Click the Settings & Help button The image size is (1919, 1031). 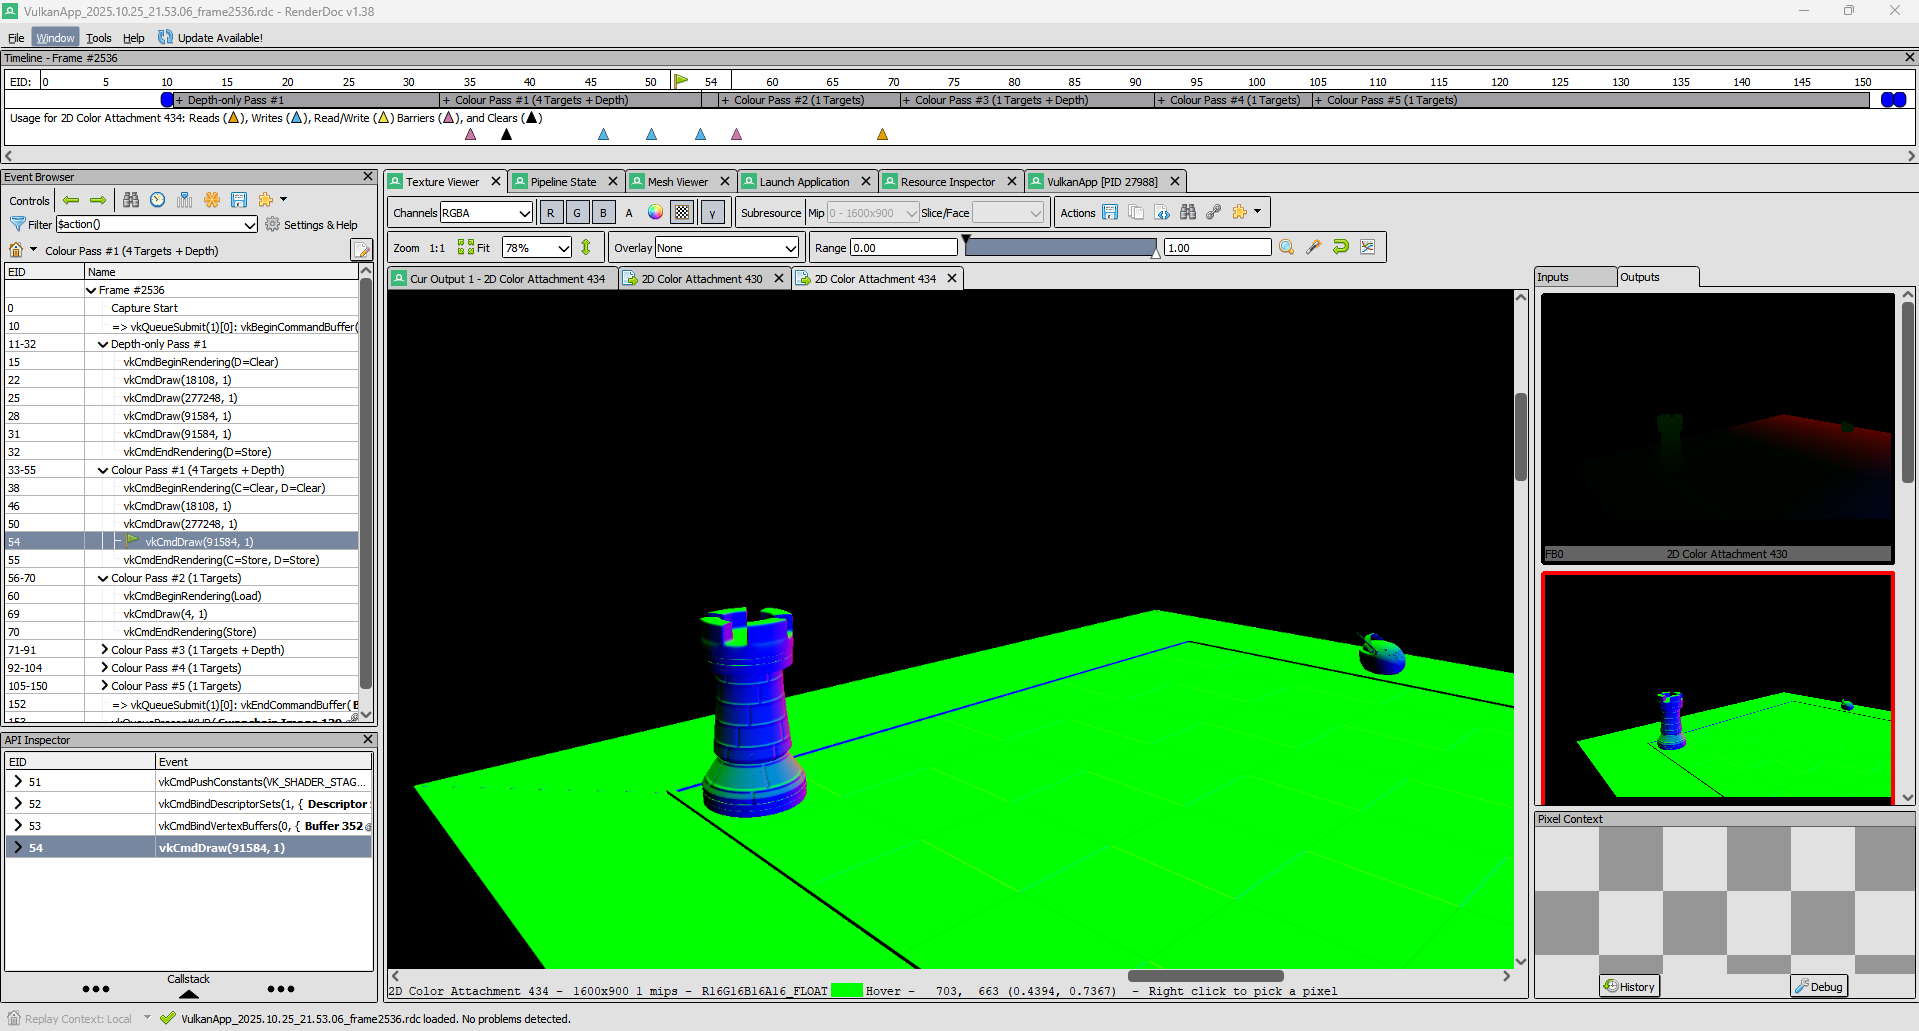point(311,225)
